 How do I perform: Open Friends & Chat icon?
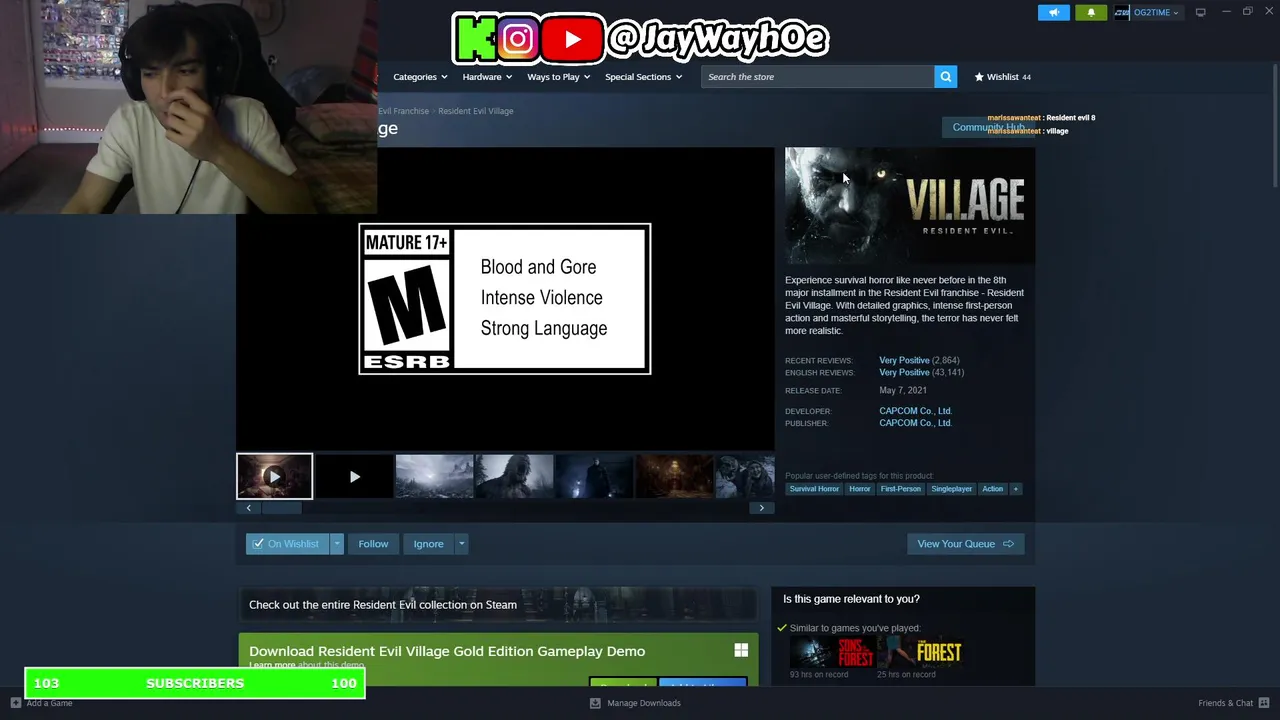pos(1264,703)
